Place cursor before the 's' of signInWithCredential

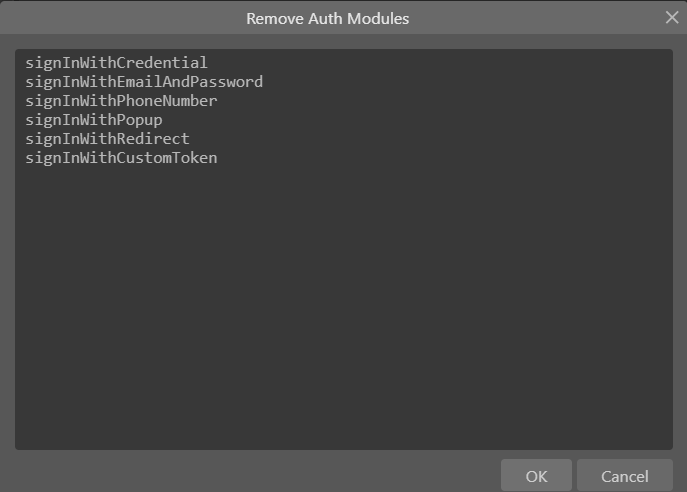[26, 63]
